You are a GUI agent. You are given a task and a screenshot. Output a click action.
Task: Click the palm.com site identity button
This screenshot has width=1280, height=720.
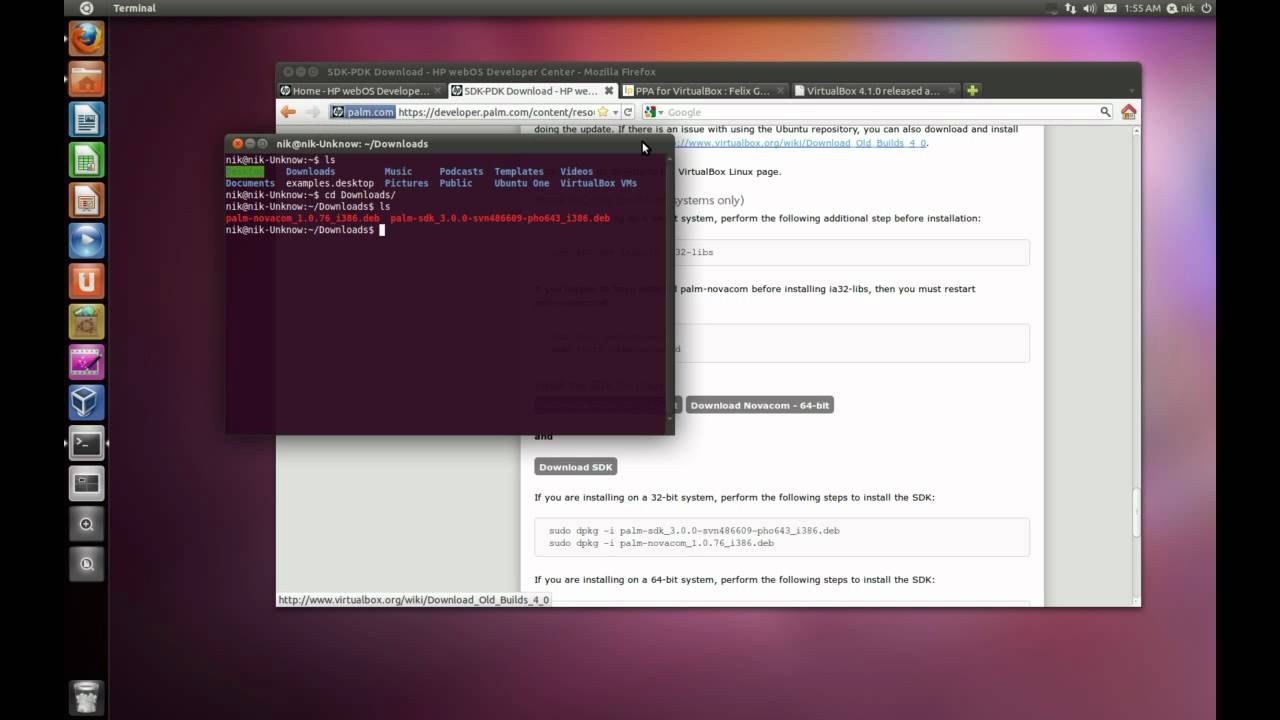[363, 112]
